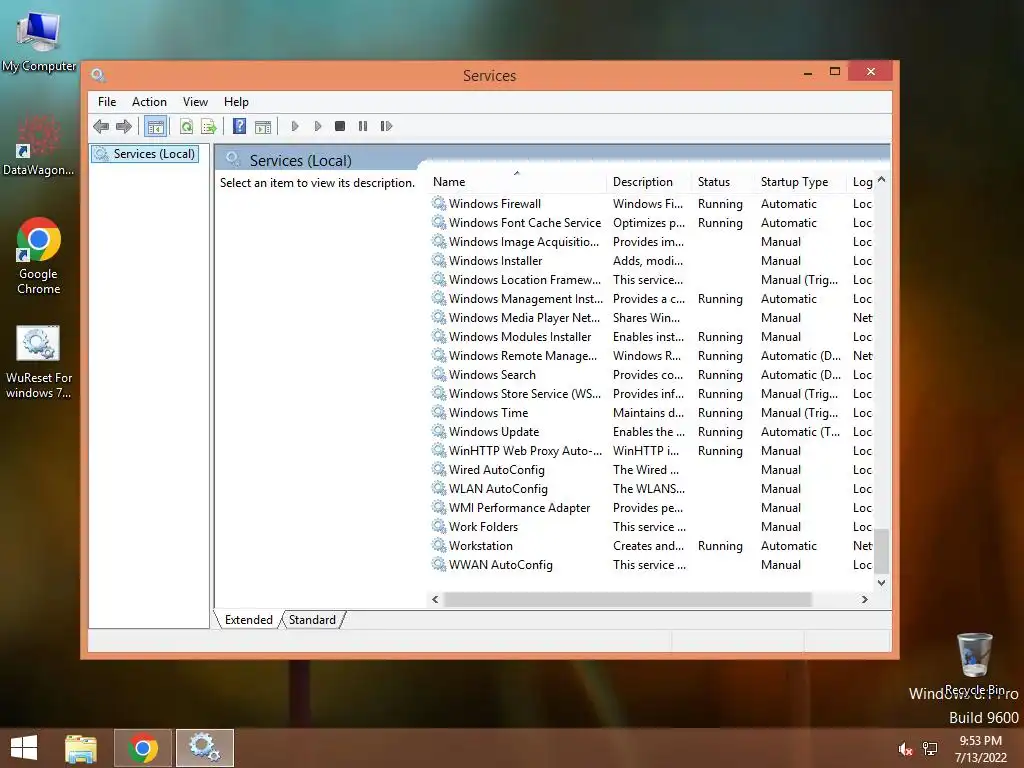
Task: Select WMI Performance Adapter service
Action: [x=651, y=507]
